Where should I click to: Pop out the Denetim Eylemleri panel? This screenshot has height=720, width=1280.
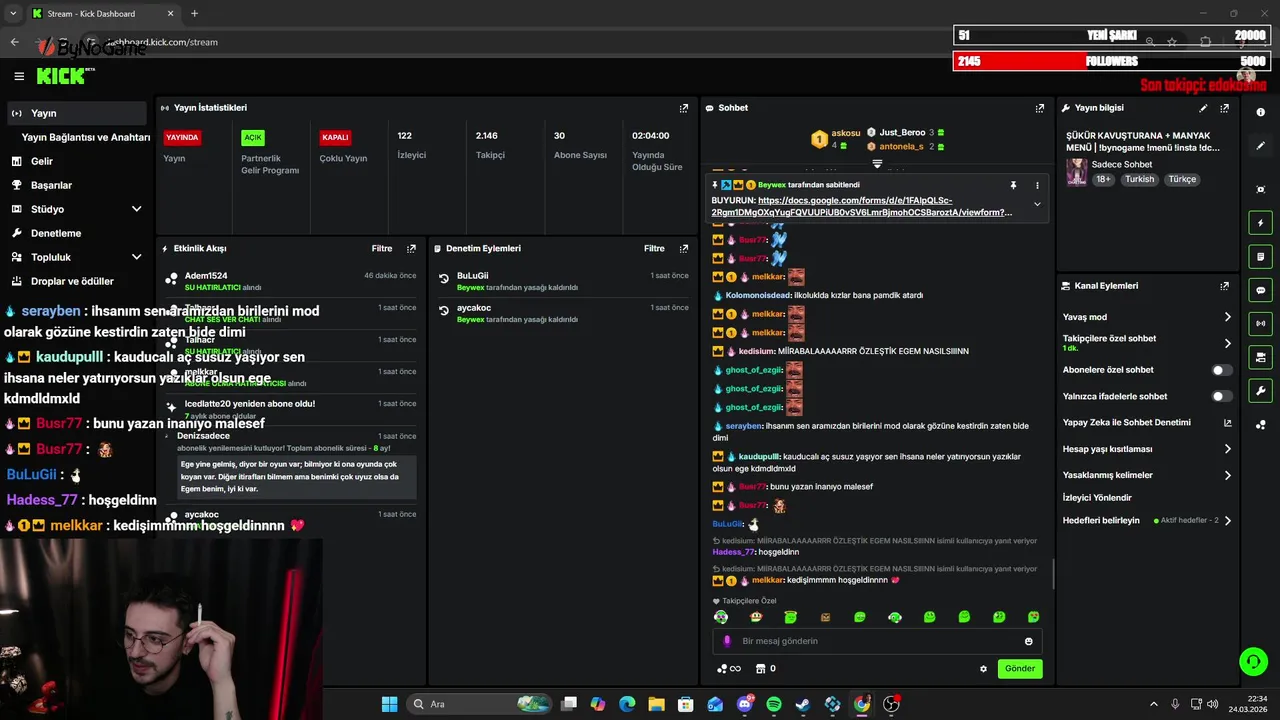tap(684, 248)
